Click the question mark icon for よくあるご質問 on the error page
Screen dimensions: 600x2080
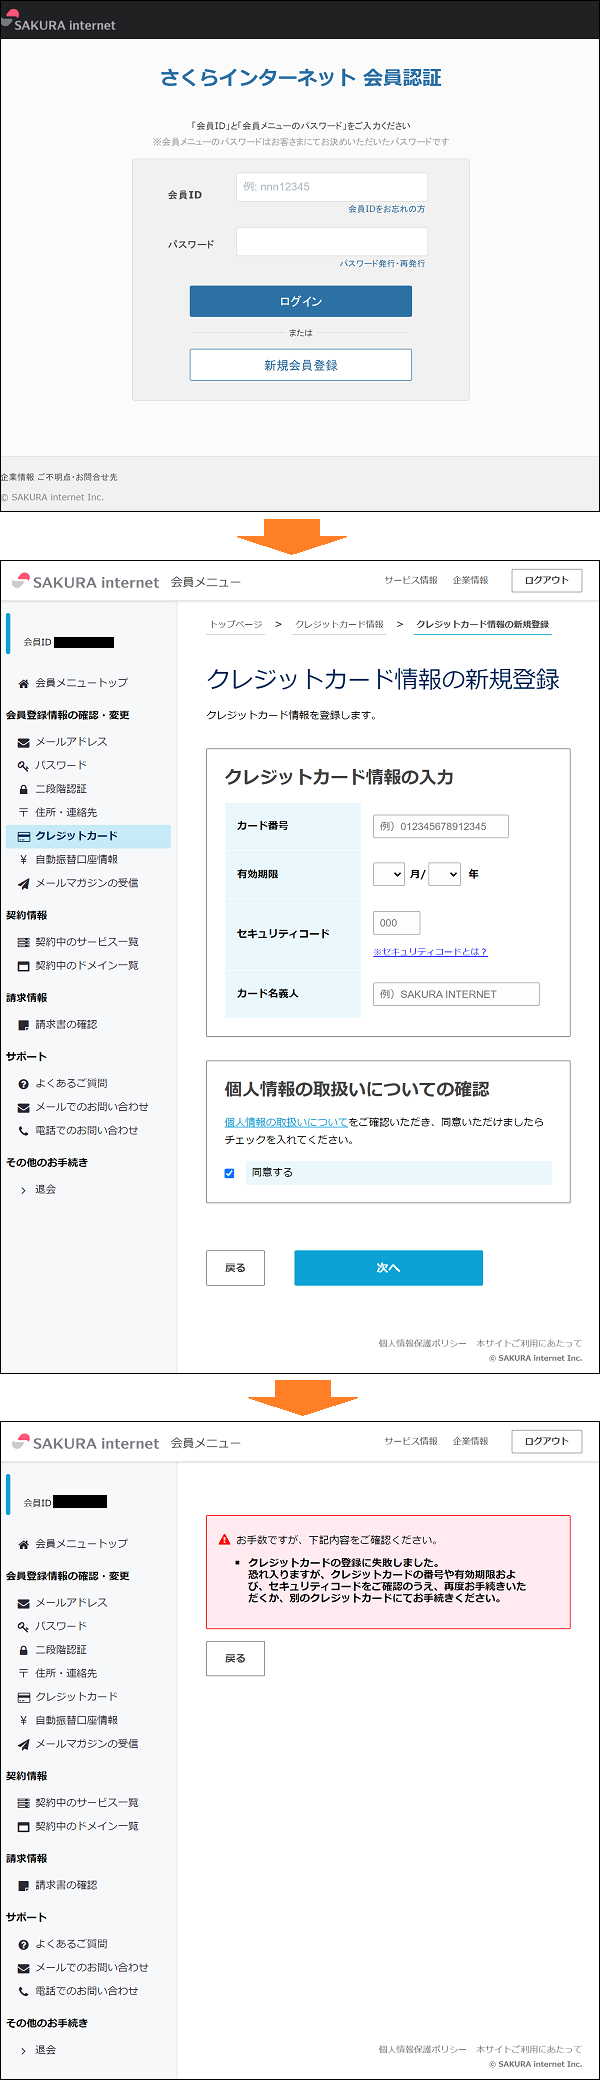[23, 1944]
